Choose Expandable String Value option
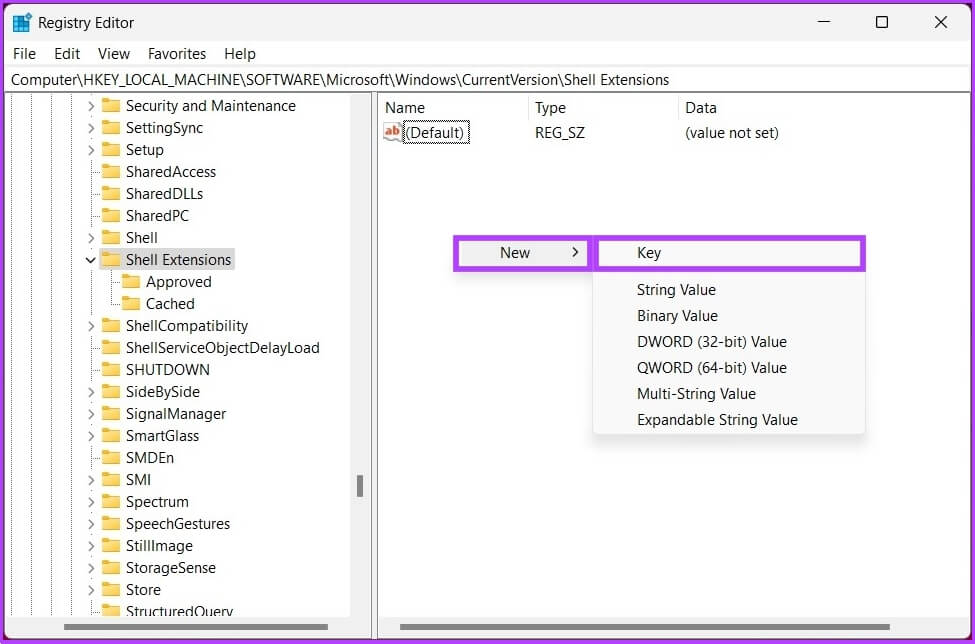The image size is (975, 644). point(729,420)
